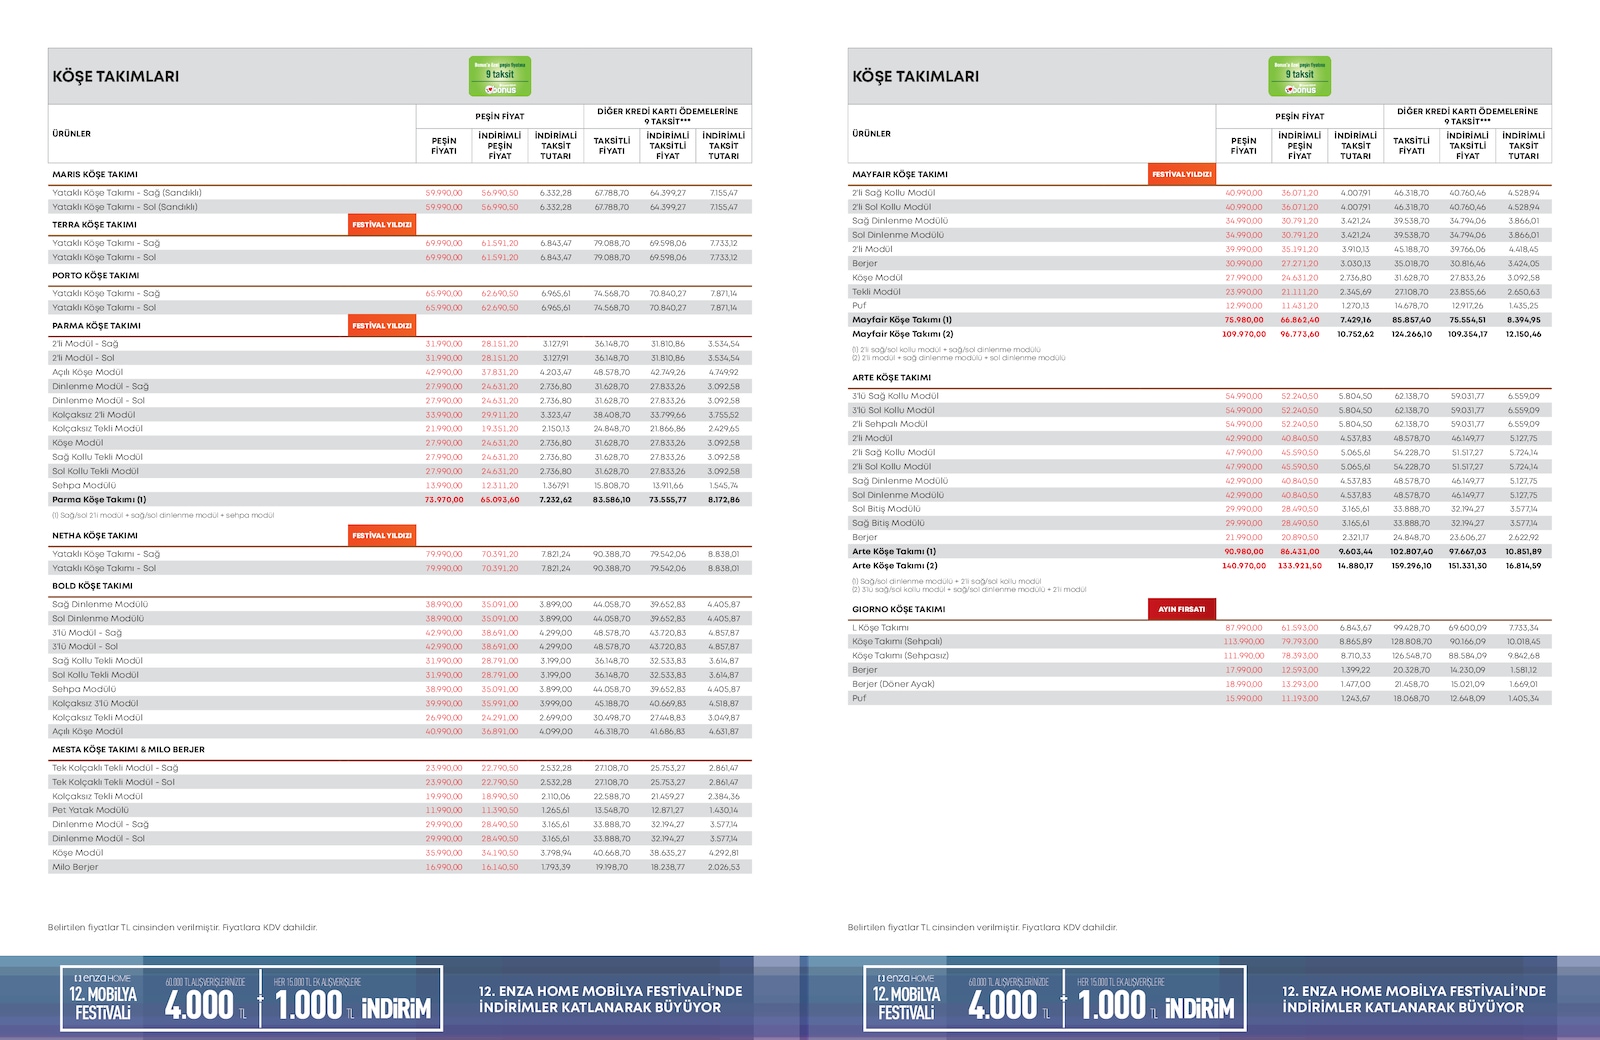Select the Mayfair Köşe Takımı section heading
1600x1040 pixels.
click(900, 174)
